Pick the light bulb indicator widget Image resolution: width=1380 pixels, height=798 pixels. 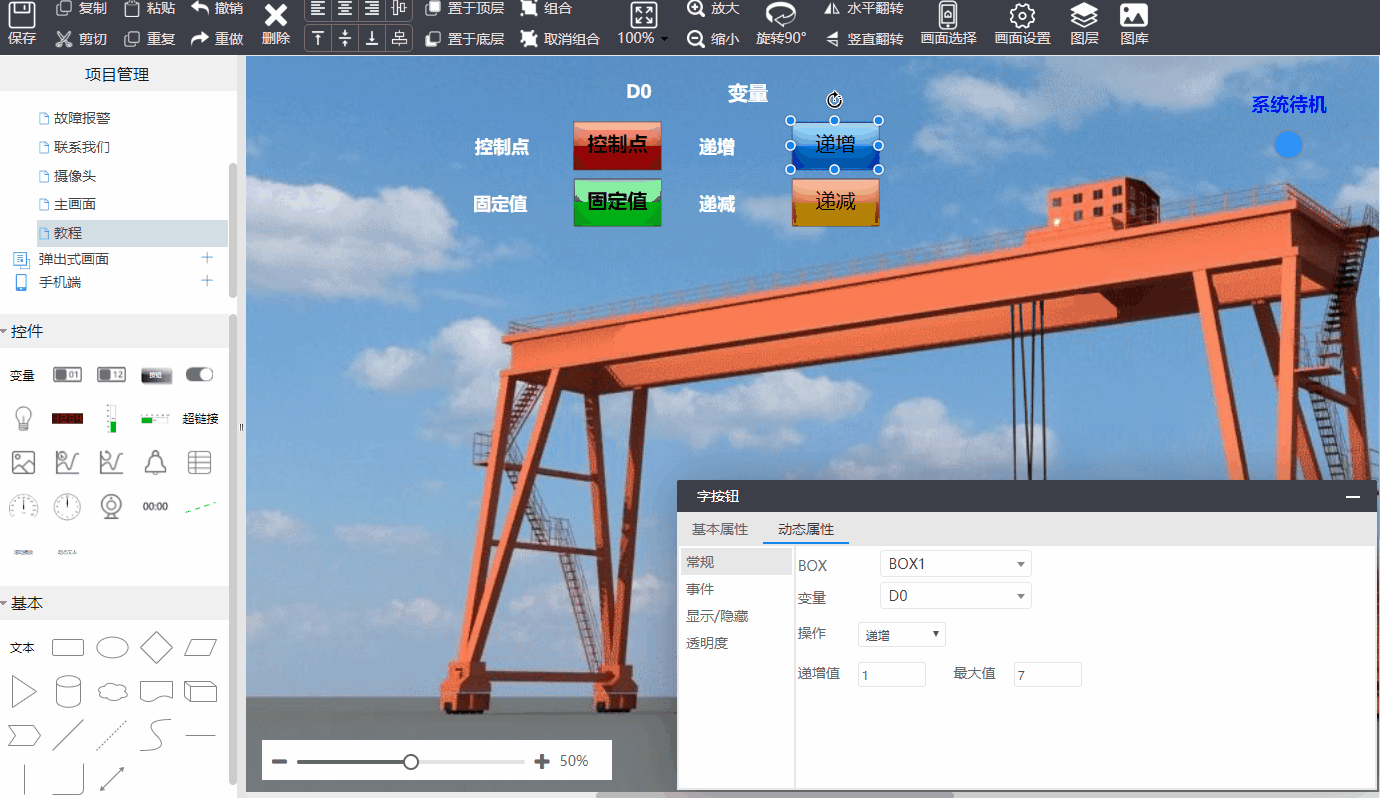click(23, 418)
